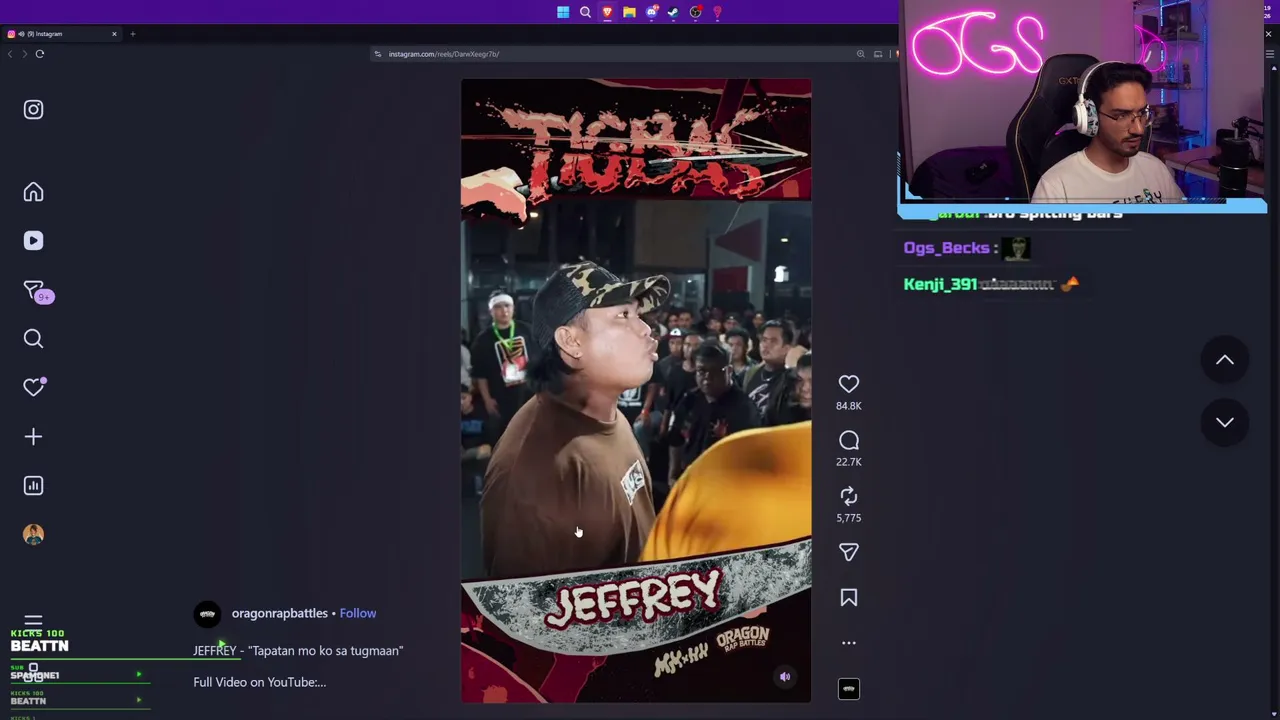Open the Reels section icon
The height and width of the screenshot is (720, 1280).
tap(33, 241)
